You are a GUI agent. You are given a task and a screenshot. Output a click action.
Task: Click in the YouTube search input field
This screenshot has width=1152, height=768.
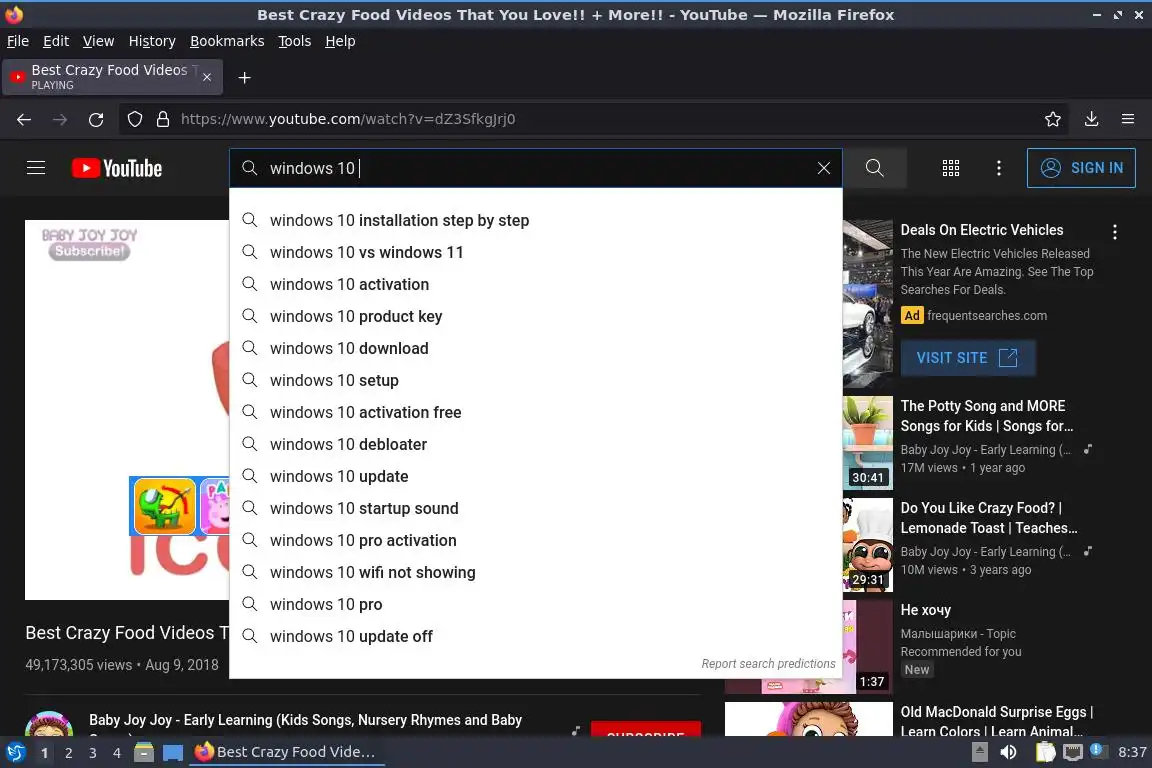pyautogui.click(x=536, y=168)
